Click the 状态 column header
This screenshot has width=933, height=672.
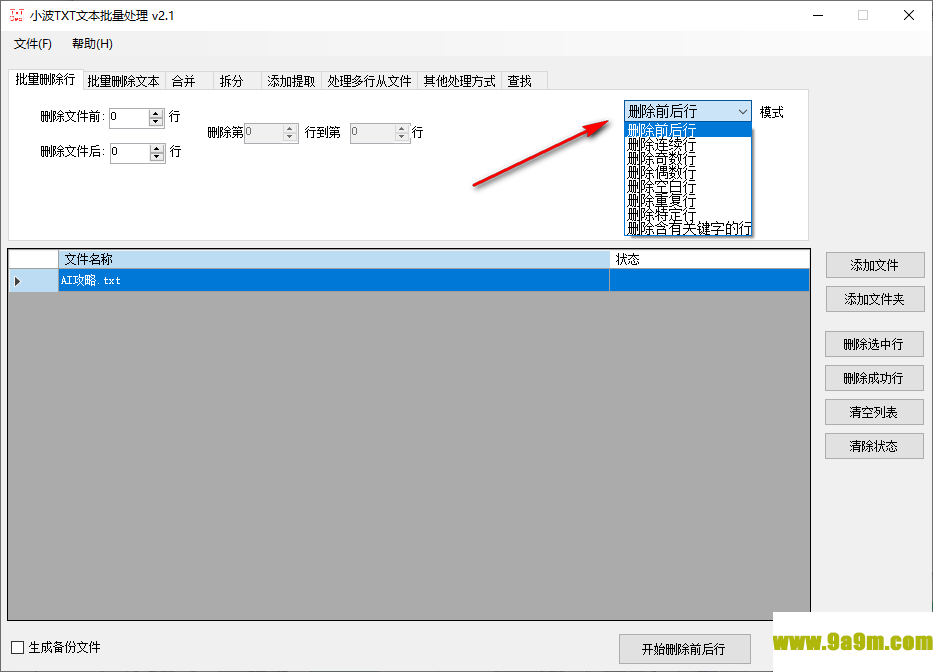pos(709,259)
